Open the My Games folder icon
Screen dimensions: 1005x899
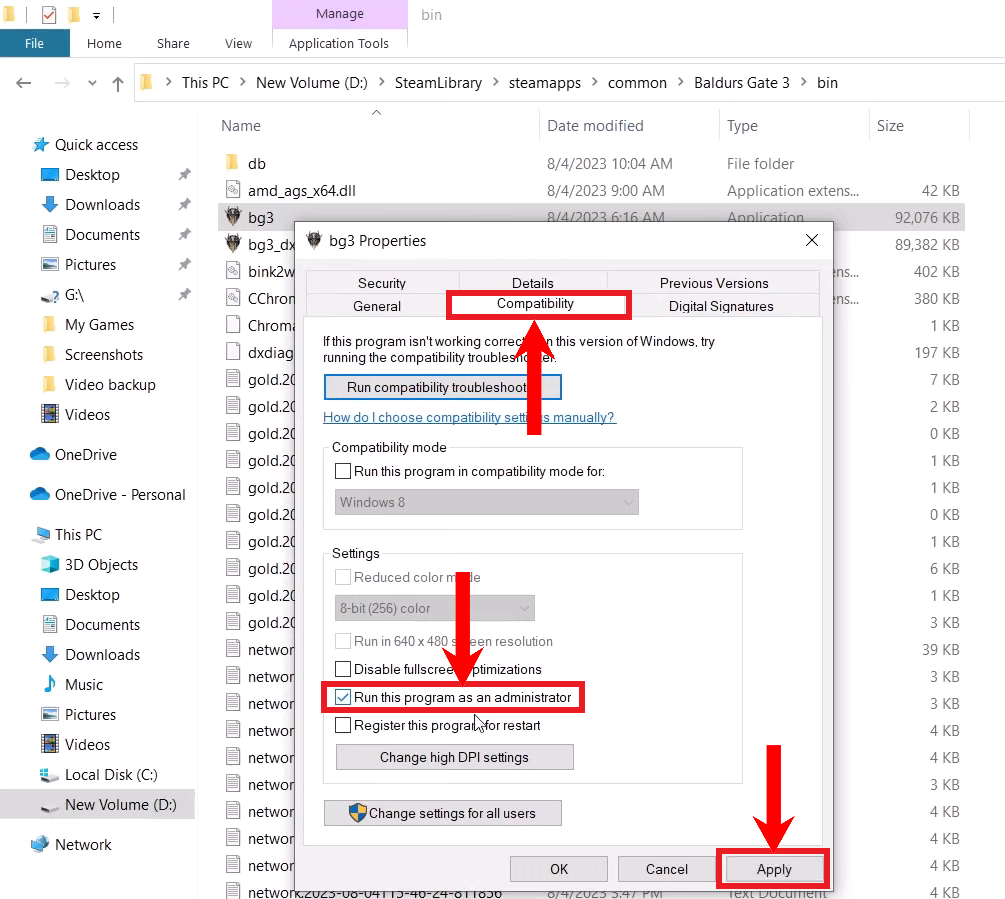click(x=49, y=325)
